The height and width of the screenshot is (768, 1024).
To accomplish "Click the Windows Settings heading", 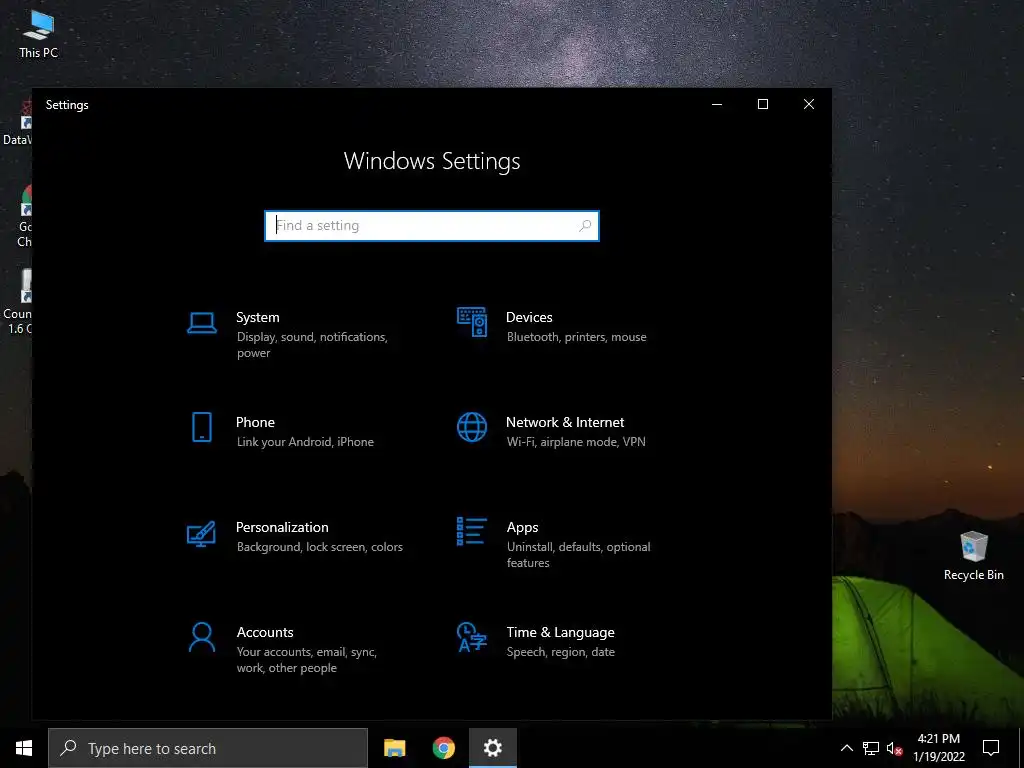I will (x=432, y=161).
